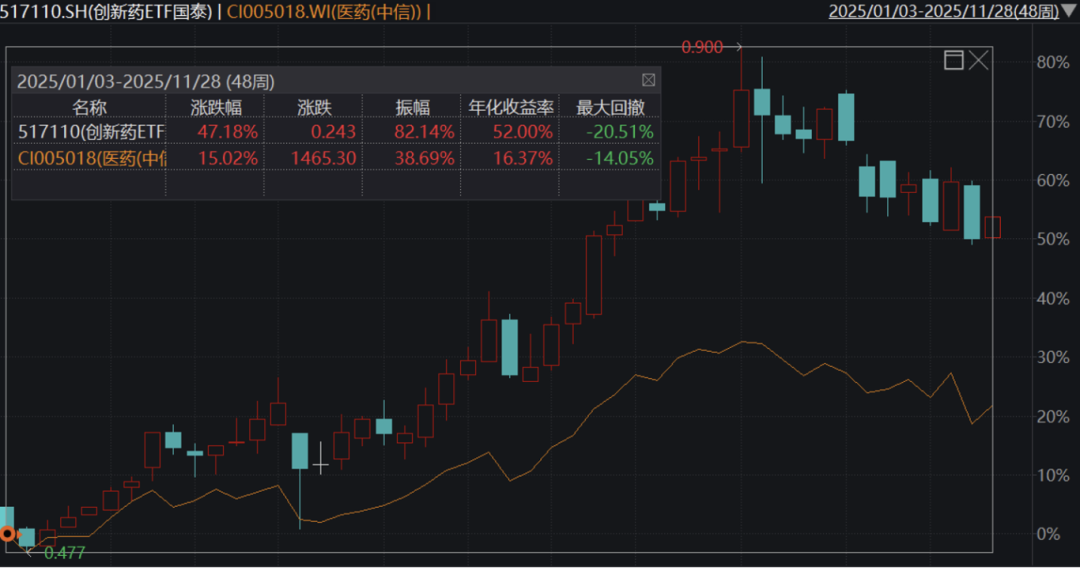
Task: Click the 最大回撤 column header
Action: pyautogui.click(x=610, y=107)
